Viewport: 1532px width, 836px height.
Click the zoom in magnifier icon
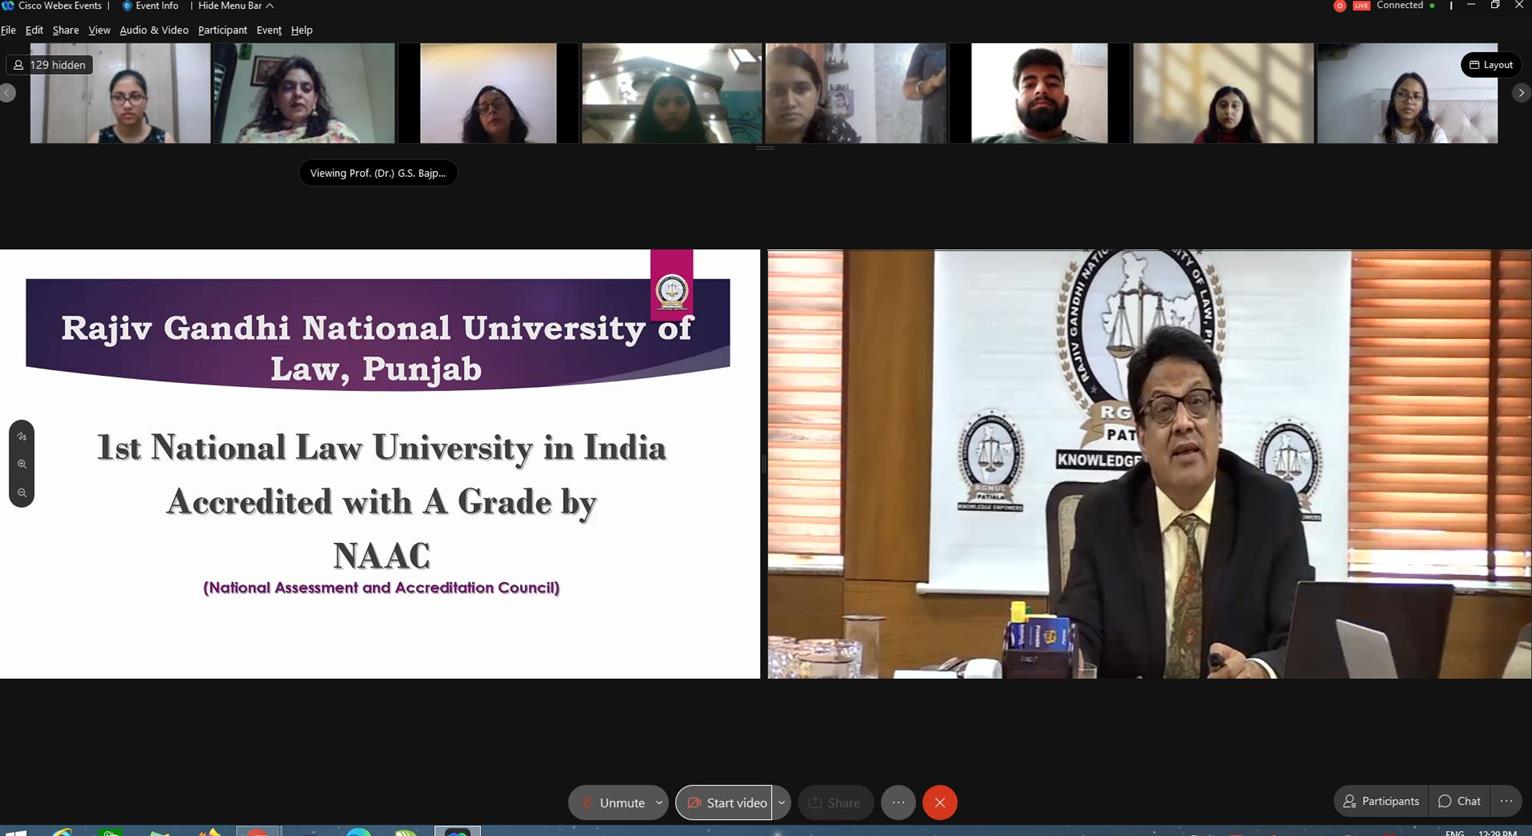[x=22, y=464]
